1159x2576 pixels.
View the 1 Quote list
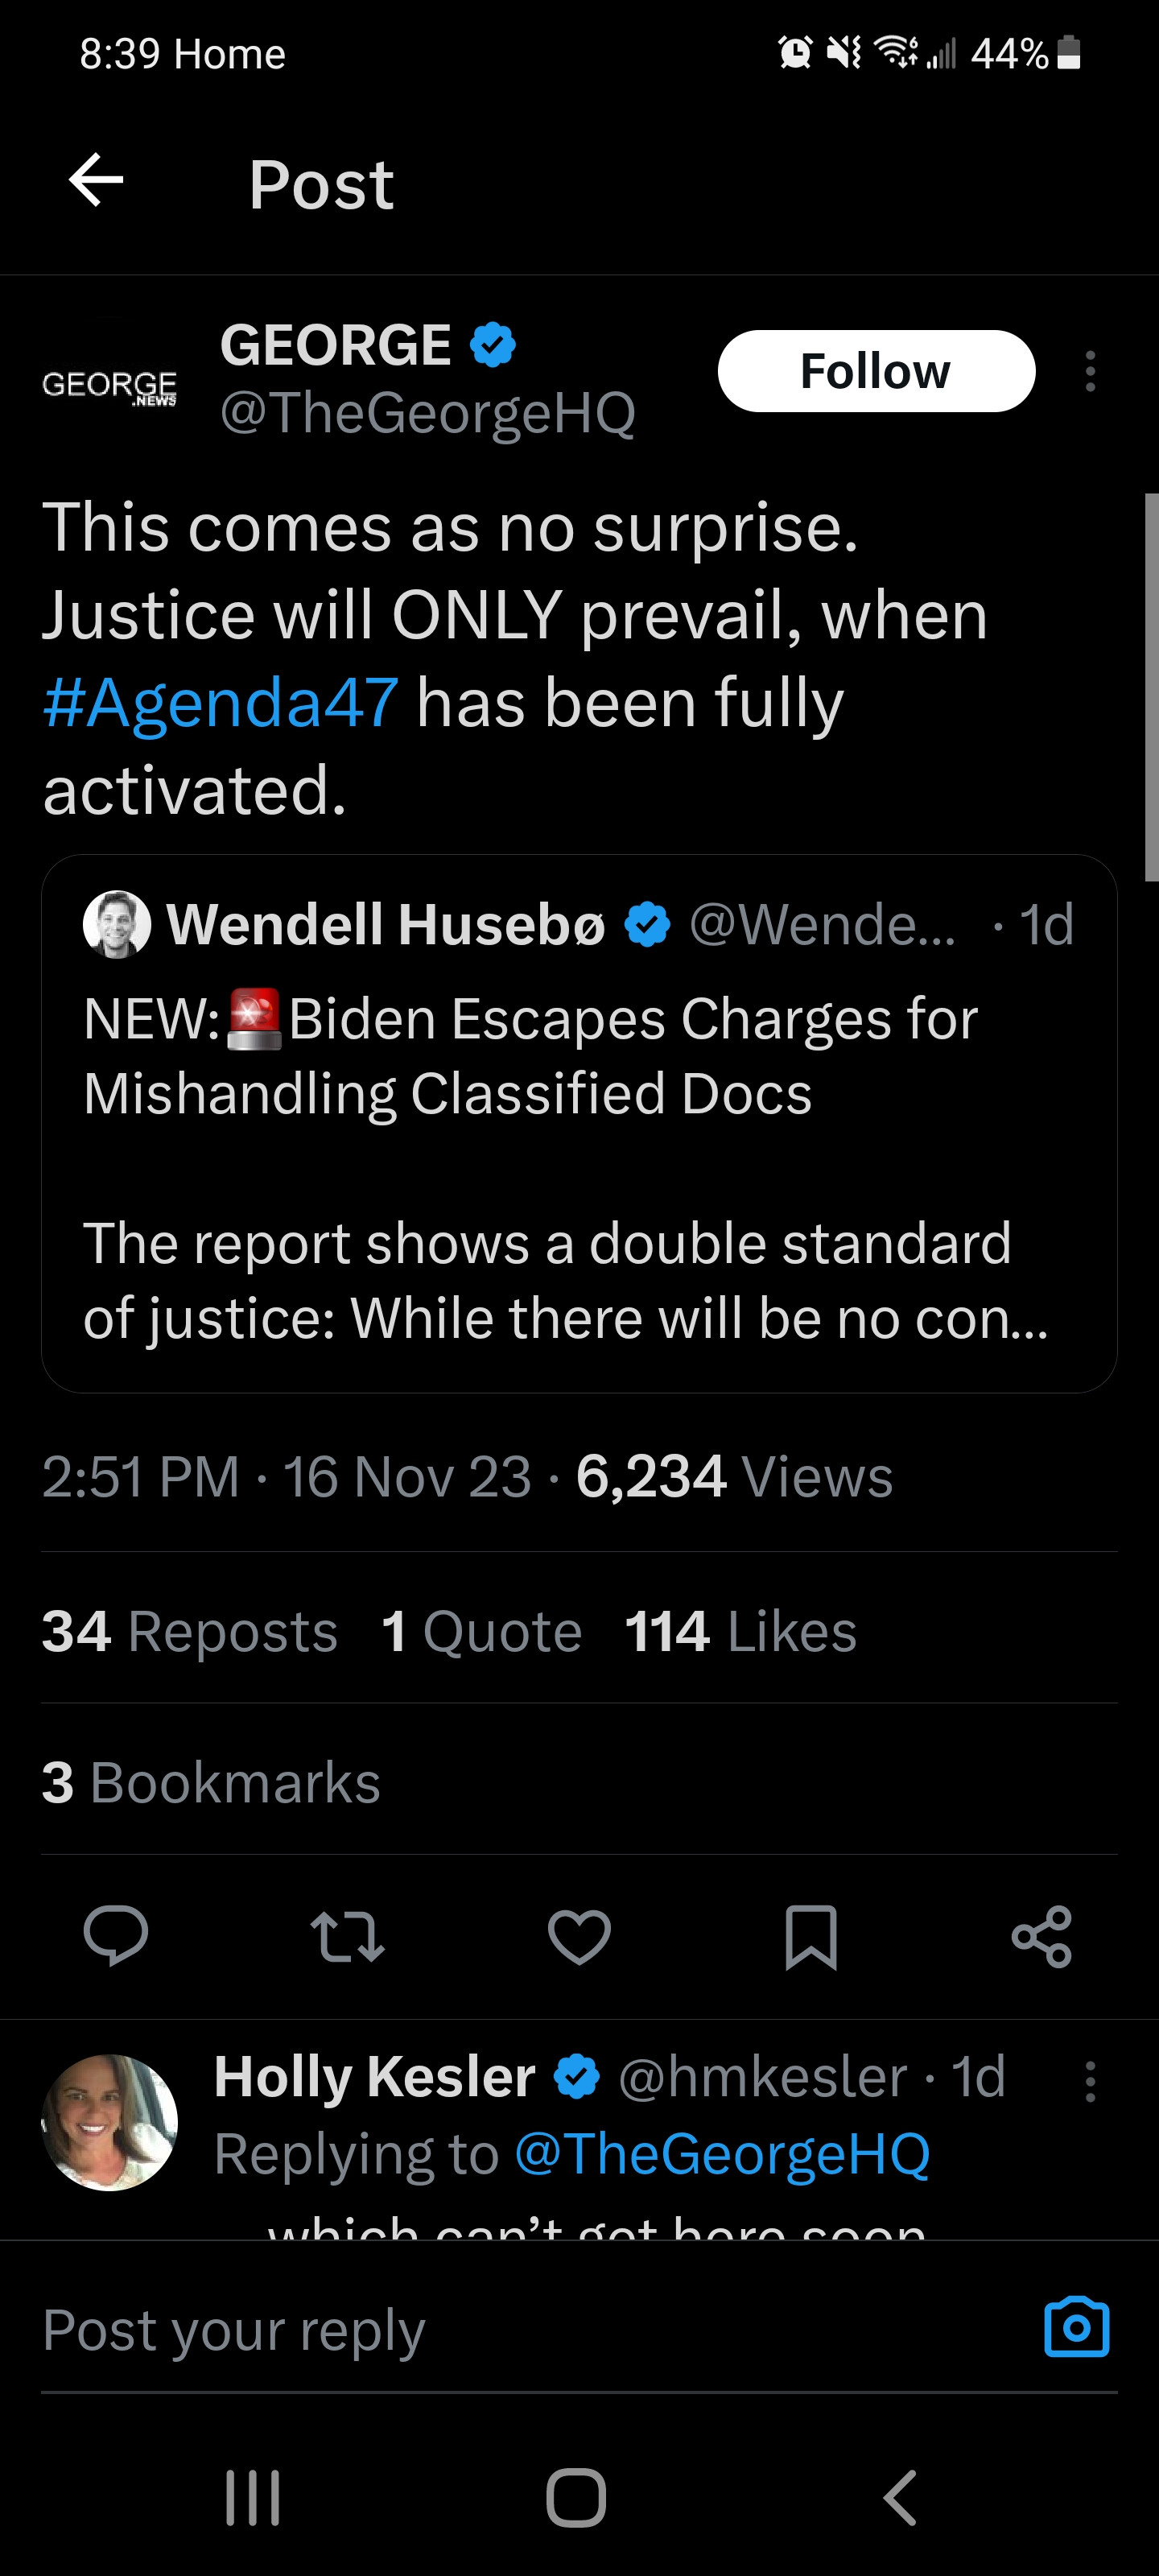coord(481,1631)
